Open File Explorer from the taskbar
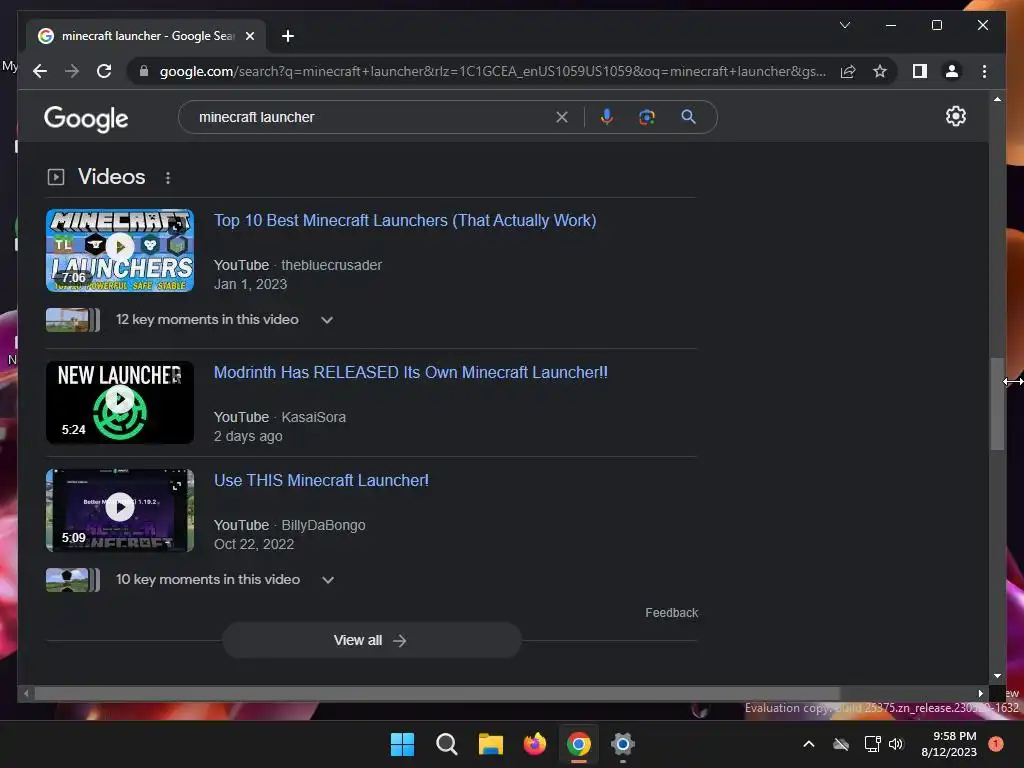Screen dimensions: 1024x768 (x=490, y=744)
